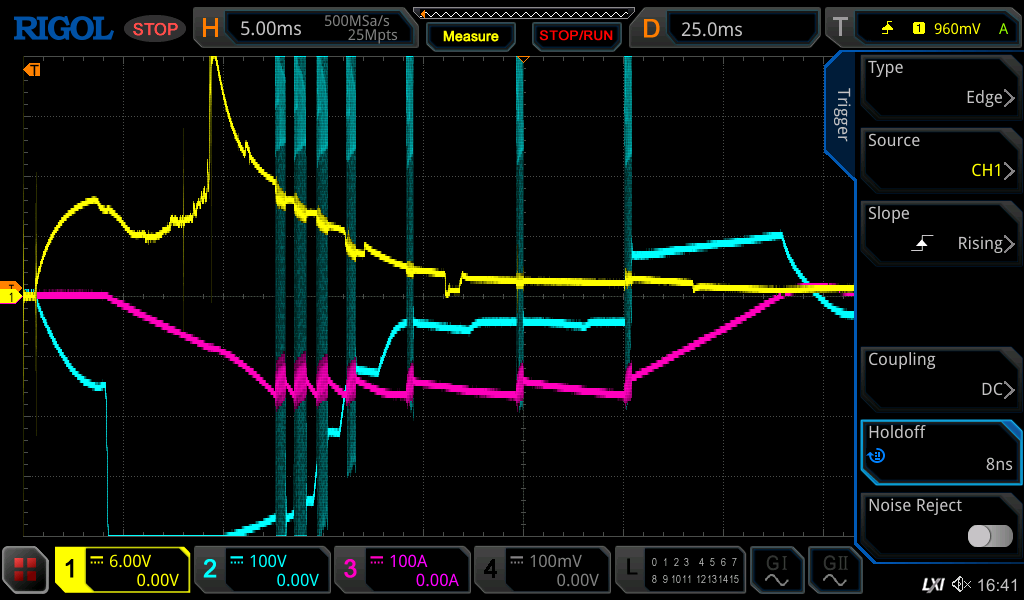The image size is (1024, 600).
Task: Toggle channel 1 yellow 6.00V label
Action: [x=122, y=570]
